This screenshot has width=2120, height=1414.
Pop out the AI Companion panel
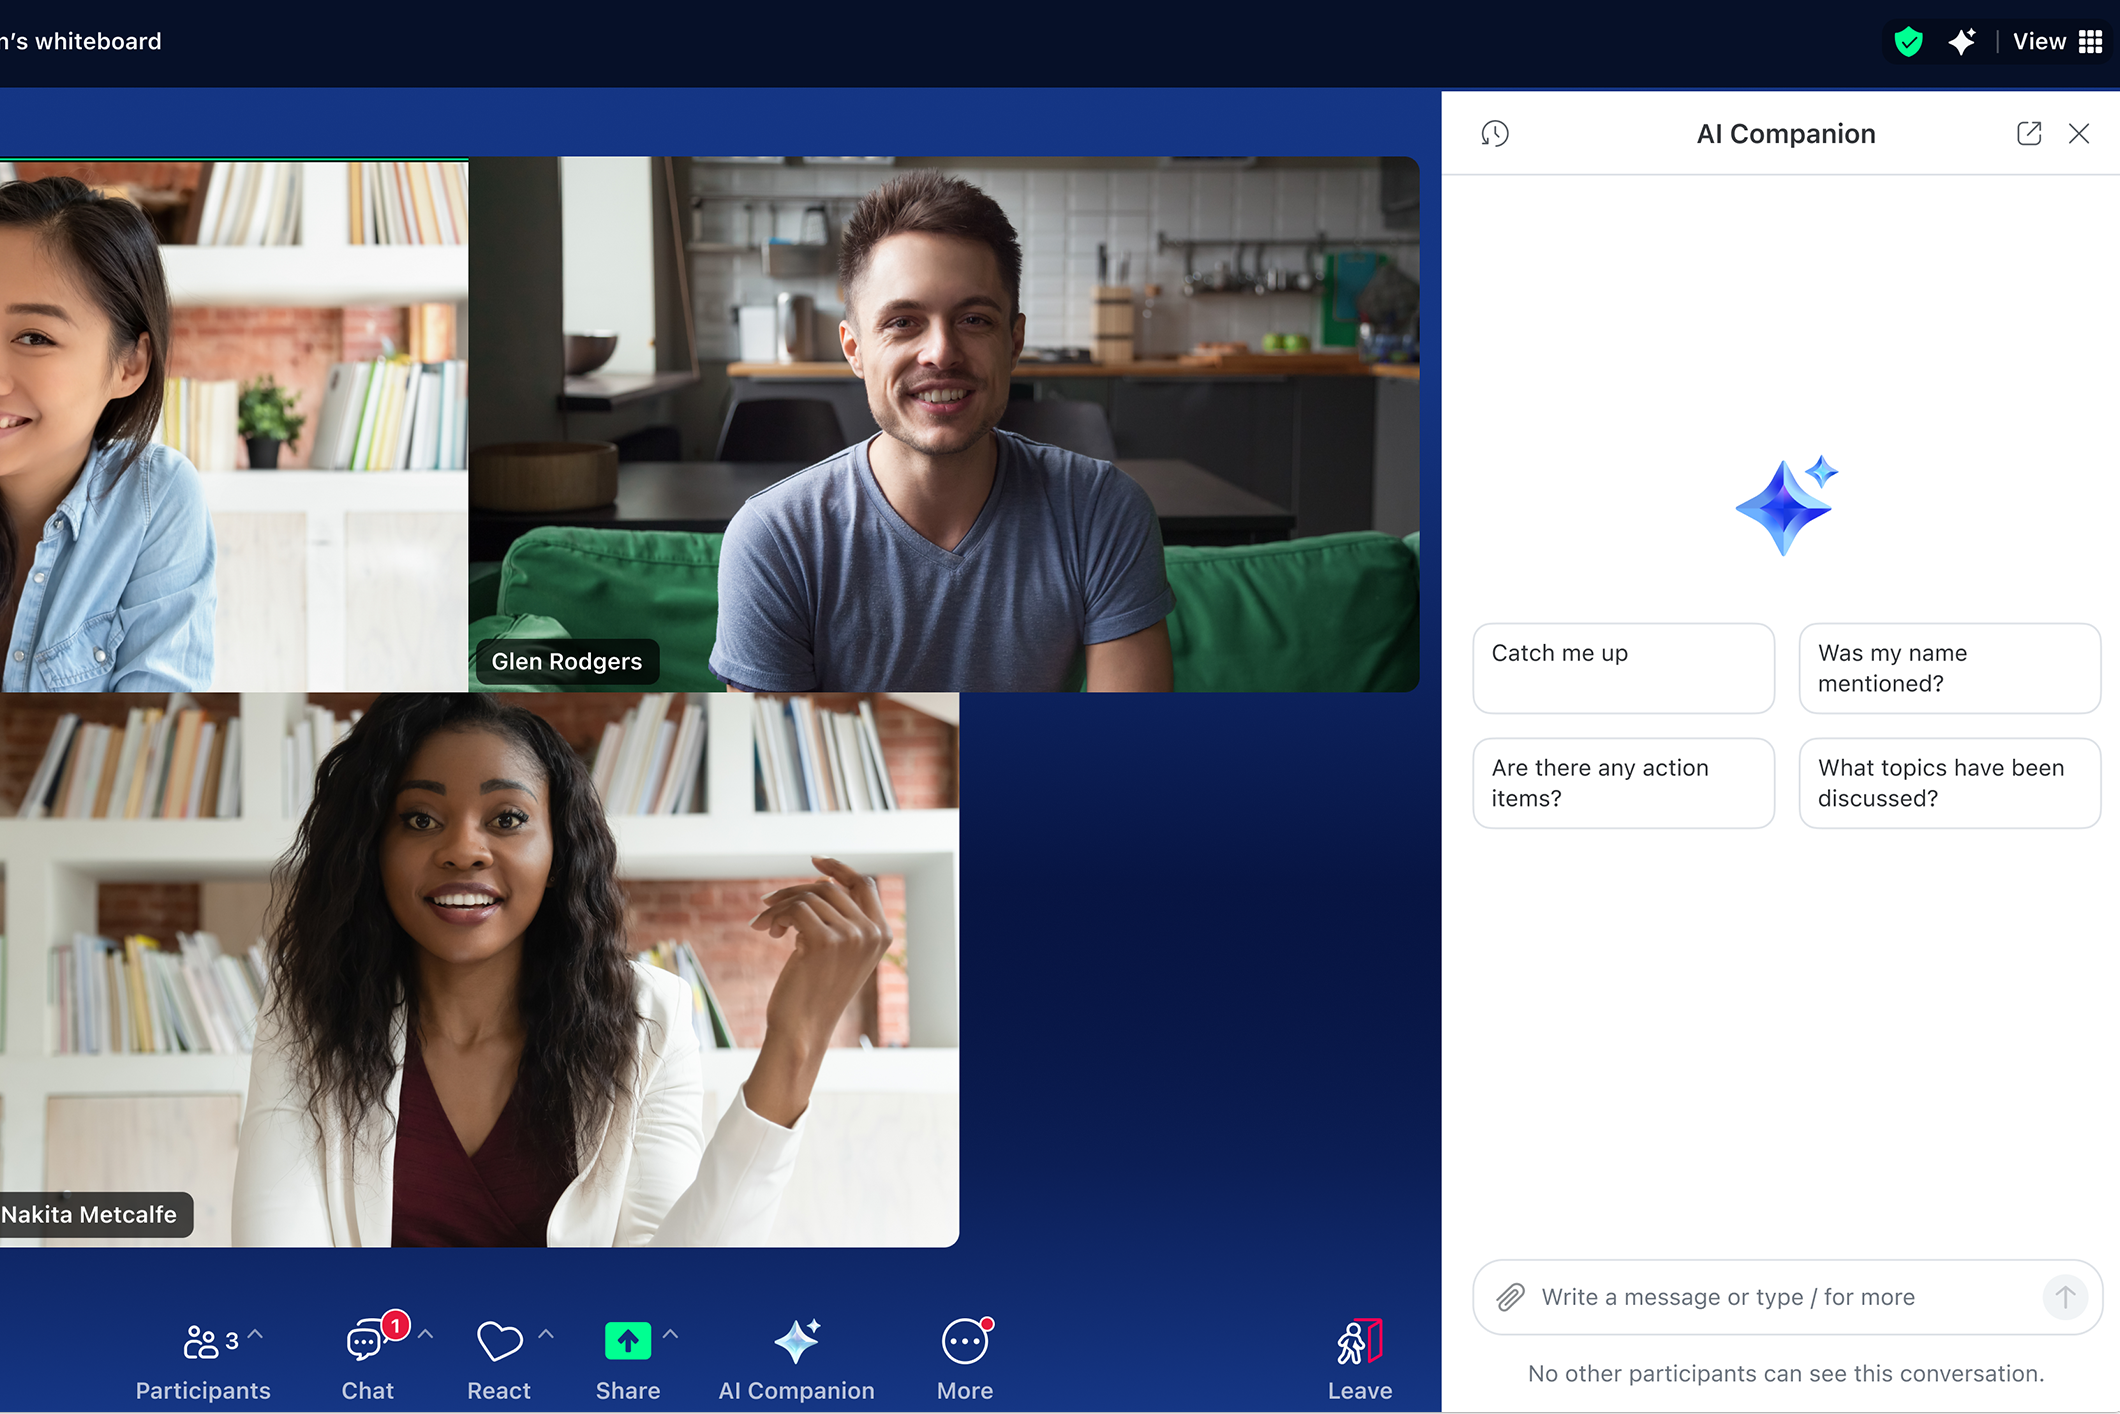[x=2028, y=133]
